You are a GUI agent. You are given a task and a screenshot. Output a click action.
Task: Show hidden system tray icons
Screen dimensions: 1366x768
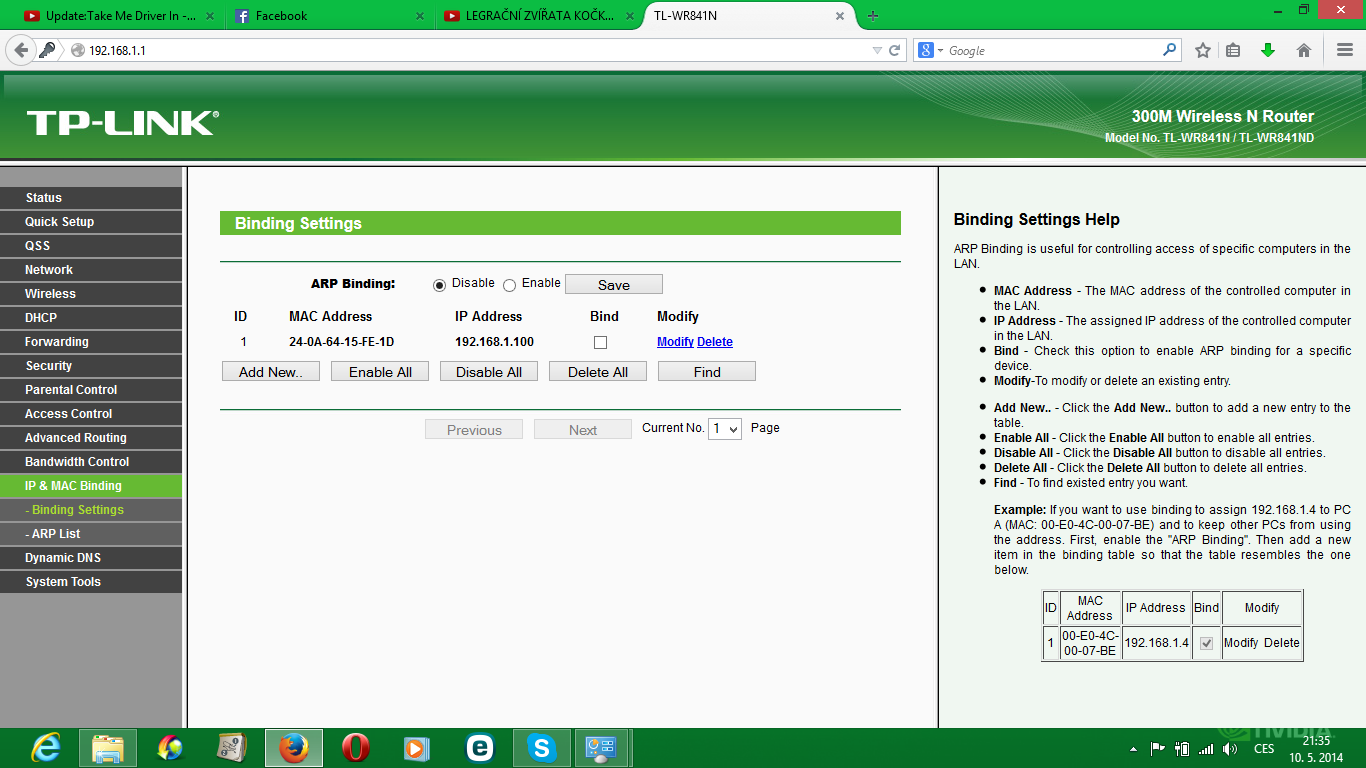point(1133,749)
